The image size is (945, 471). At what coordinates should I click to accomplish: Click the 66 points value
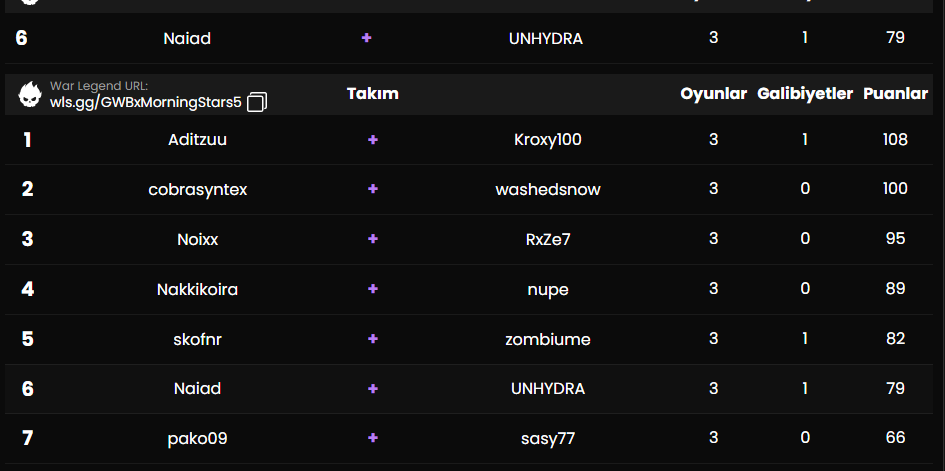[896, 438]
